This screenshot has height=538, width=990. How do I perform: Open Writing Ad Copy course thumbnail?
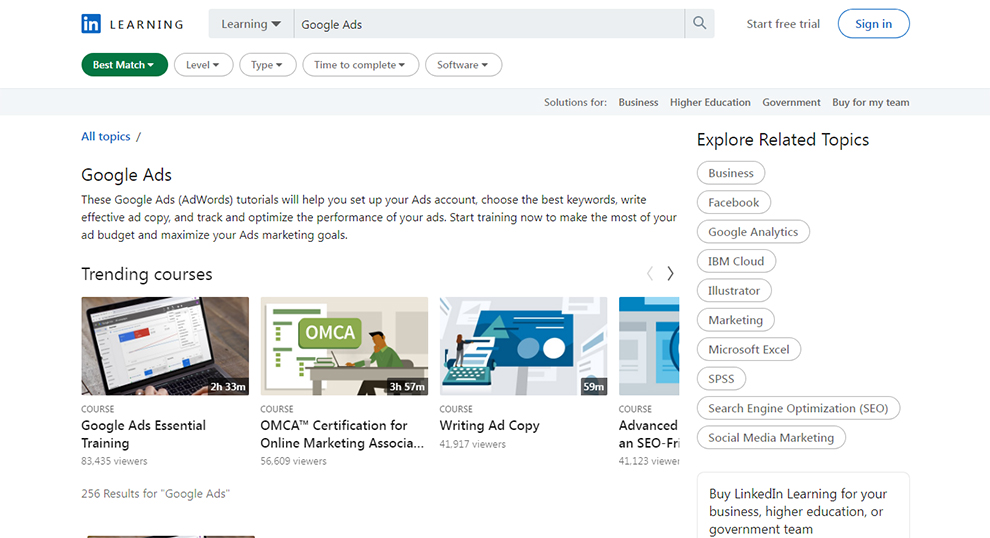523,346
